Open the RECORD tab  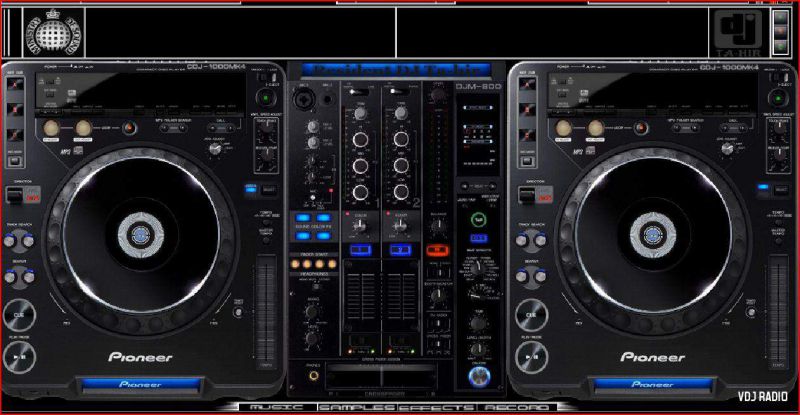516,407
